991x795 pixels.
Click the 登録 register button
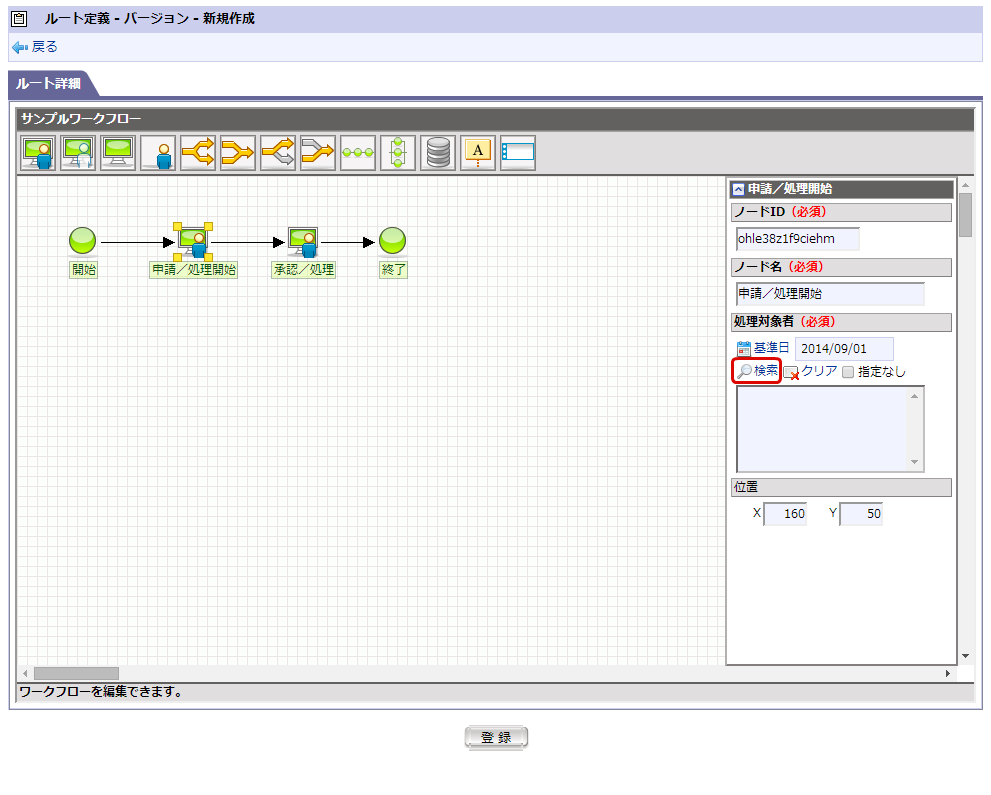pyautogui.click(x=496, y=737)
